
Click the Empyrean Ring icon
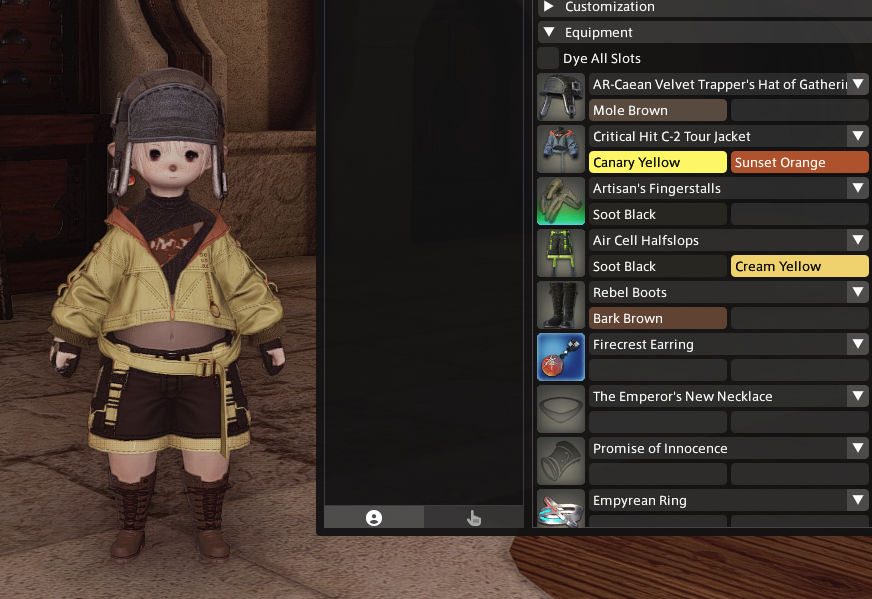point(561,508)
